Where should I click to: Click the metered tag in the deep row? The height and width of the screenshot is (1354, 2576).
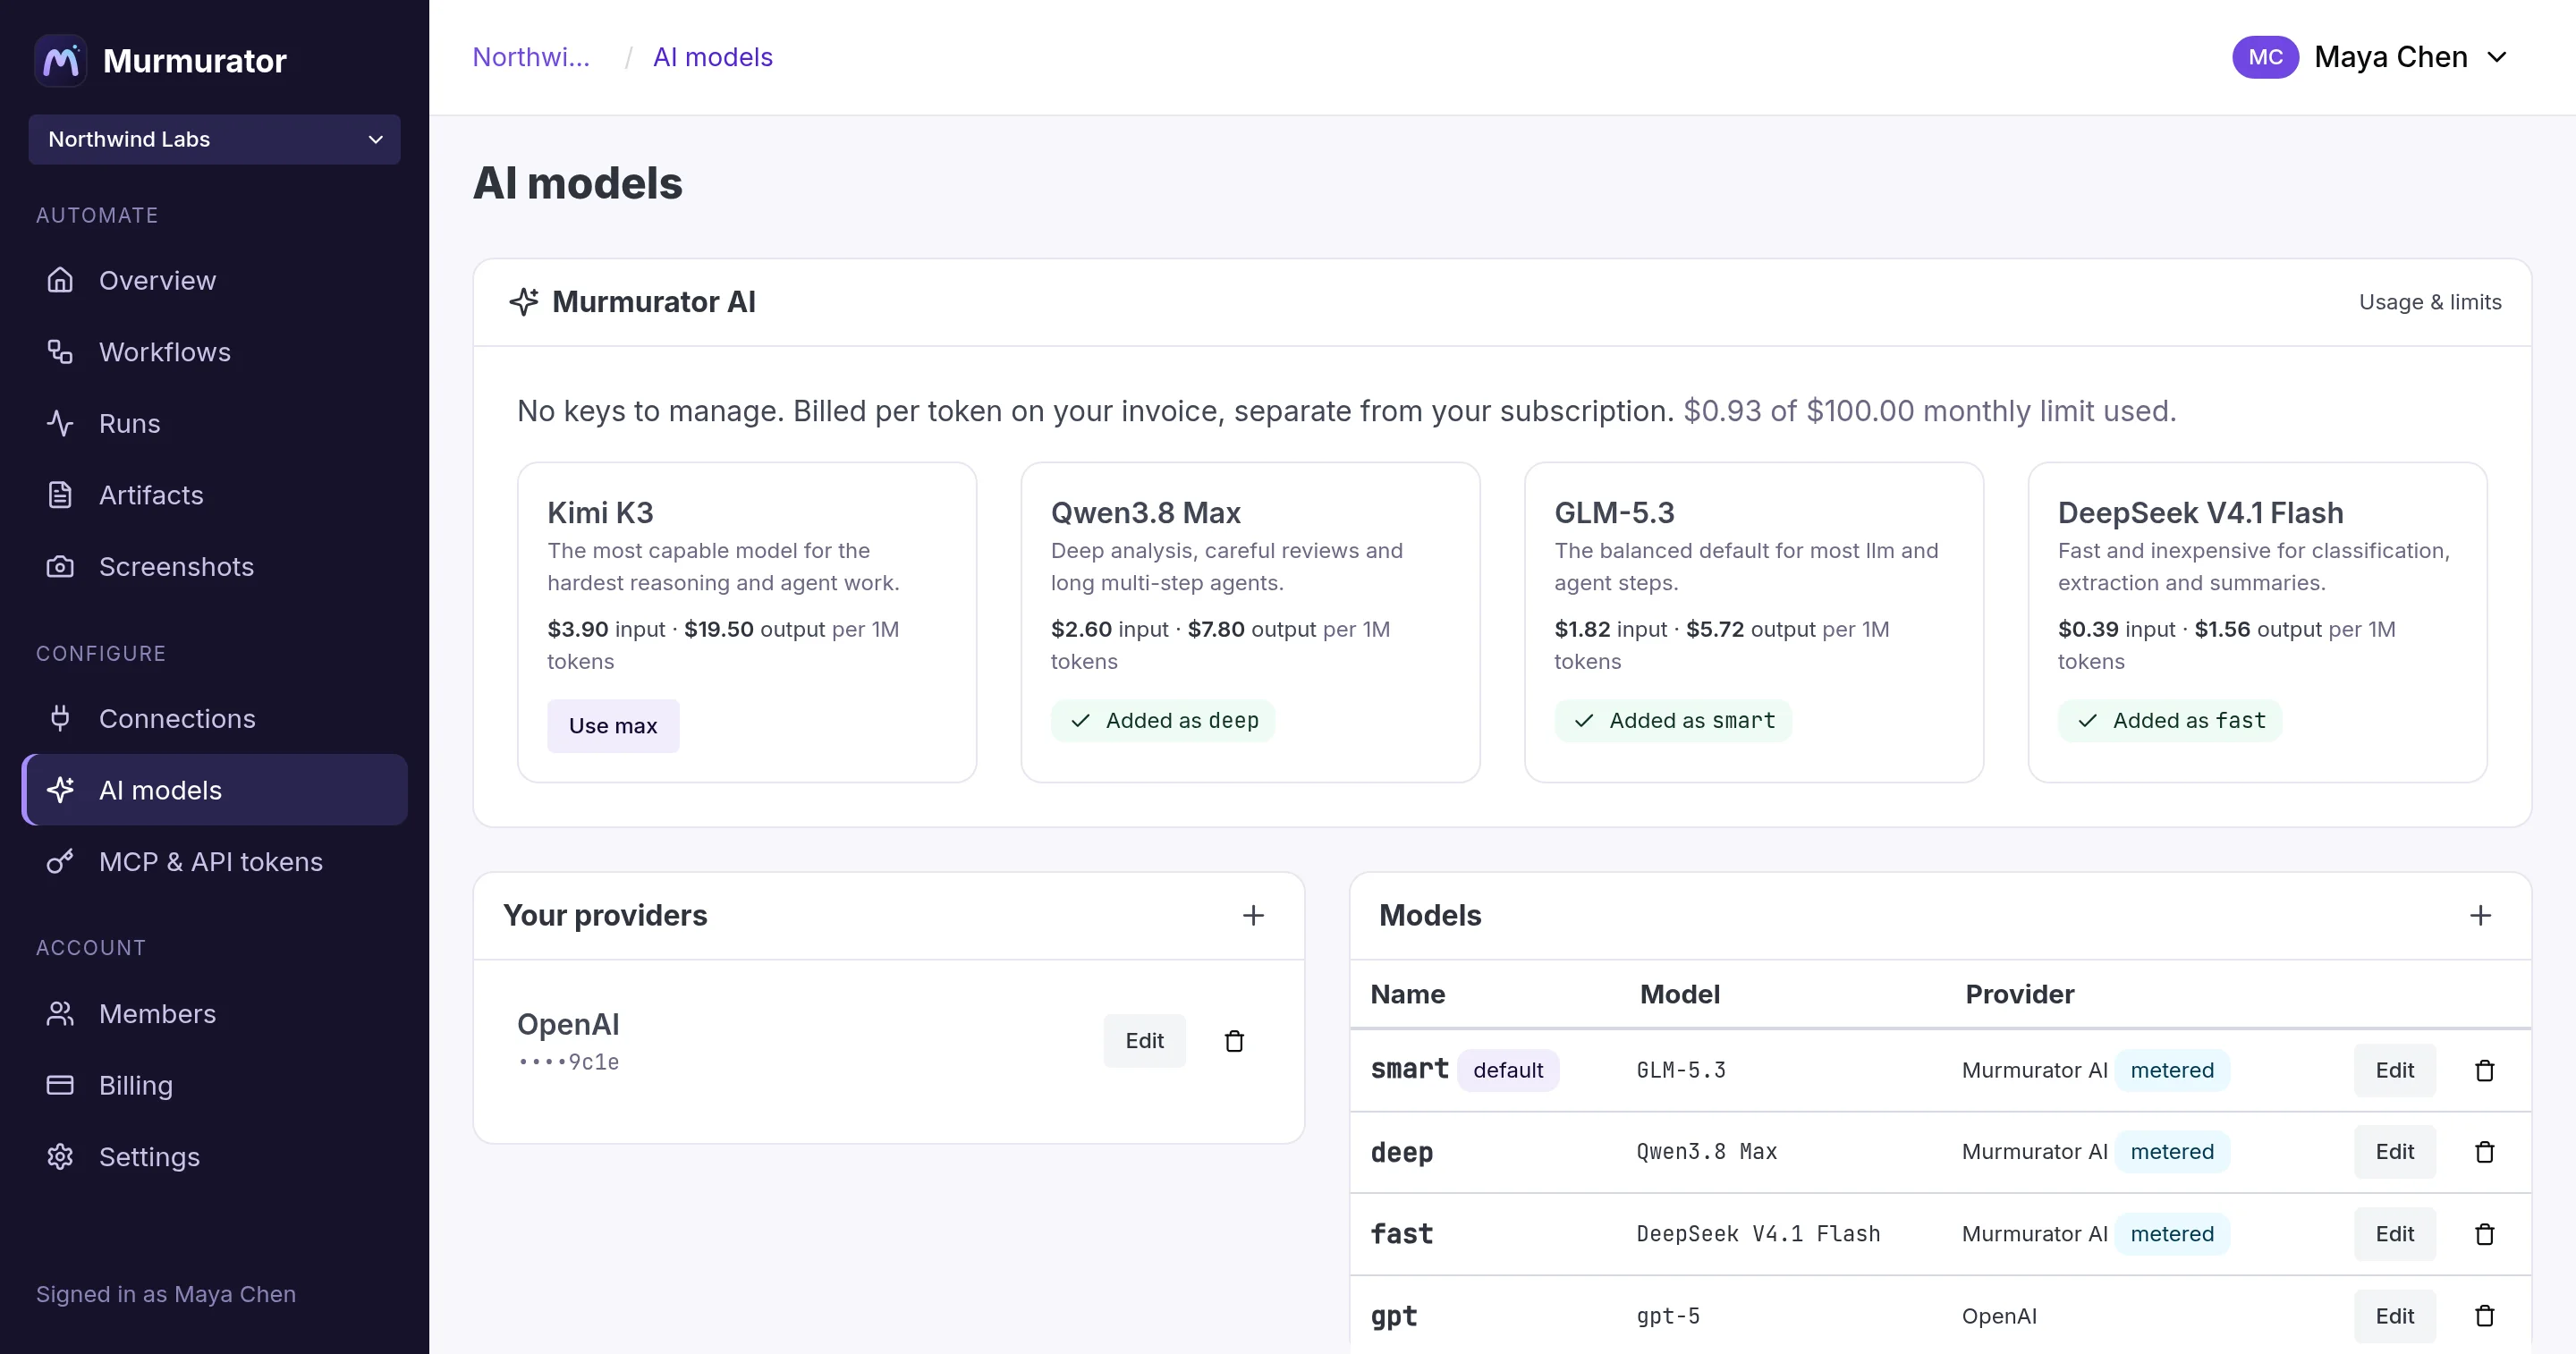tap(2172, 1152)
